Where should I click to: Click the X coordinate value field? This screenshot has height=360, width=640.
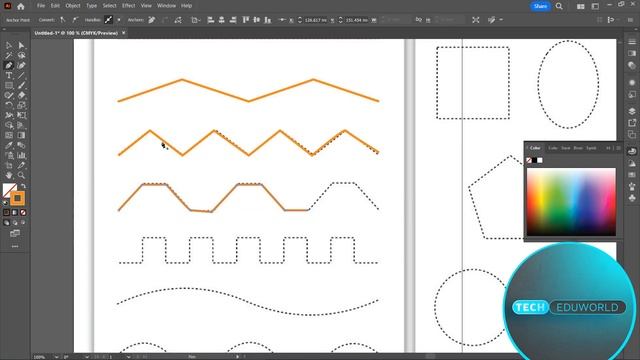coord(316,20)
